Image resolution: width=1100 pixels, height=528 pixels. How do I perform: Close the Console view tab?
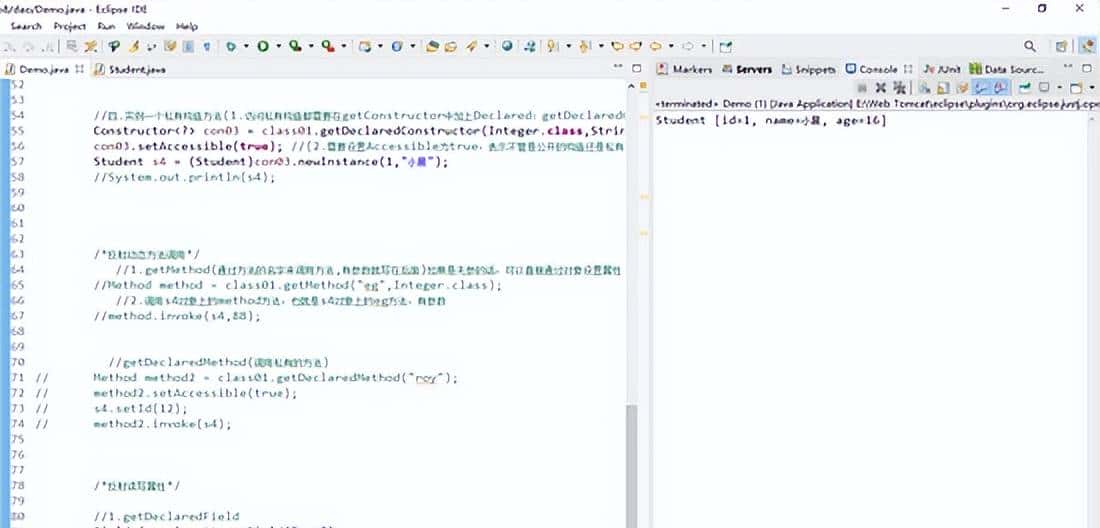point(908,69)
